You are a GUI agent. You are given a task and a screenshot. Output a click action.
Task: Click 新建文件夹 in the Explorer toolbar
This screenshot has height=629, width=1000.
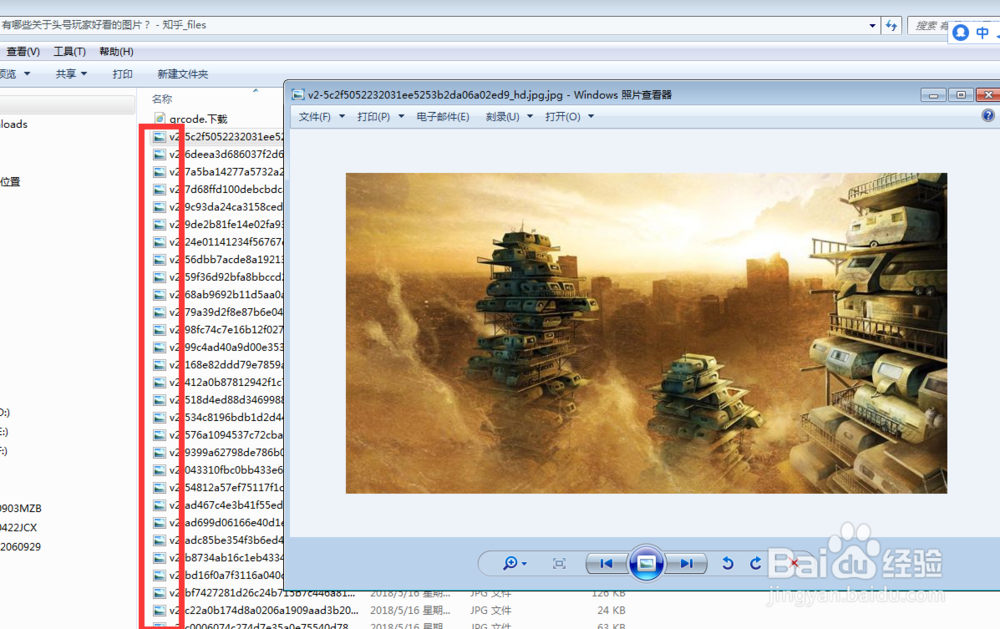click(x=182, y=74)
